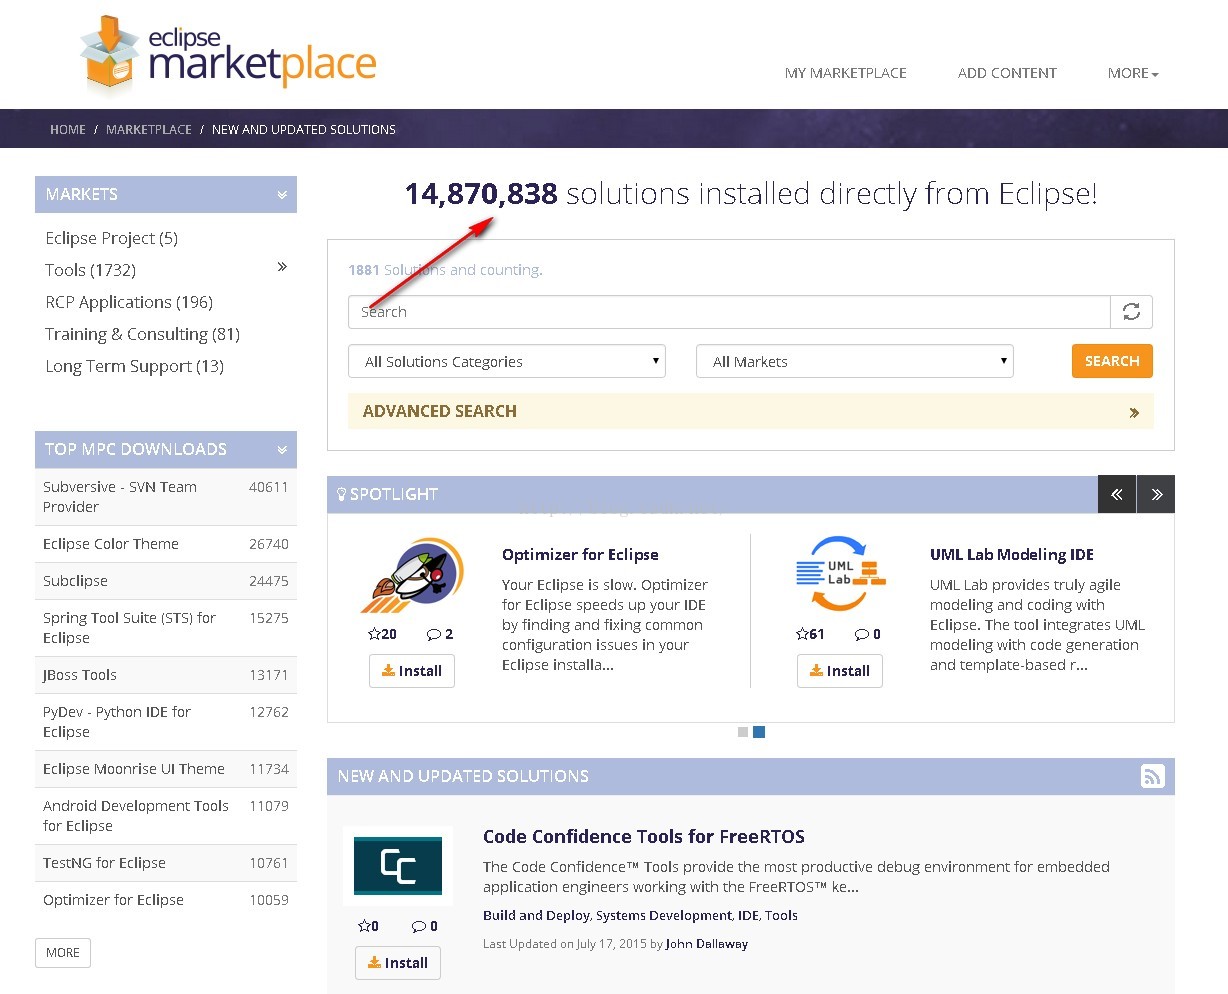Image resolution: width=1228 pixels, height=994 pixels.
Task: Open RCP Applications market
Action: click(x=129, y=302)
